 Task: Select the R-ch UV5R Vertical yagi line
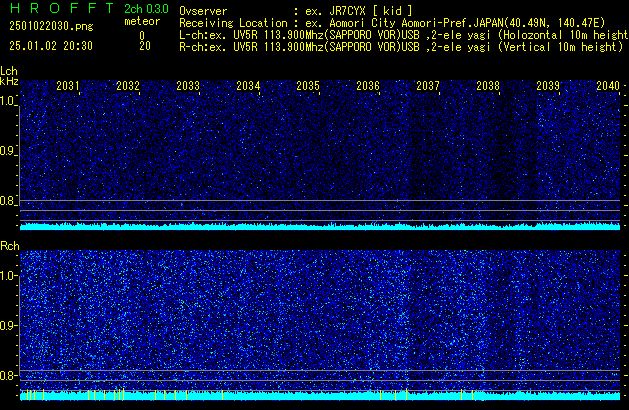pyautogui.click(x=401, y=47)
